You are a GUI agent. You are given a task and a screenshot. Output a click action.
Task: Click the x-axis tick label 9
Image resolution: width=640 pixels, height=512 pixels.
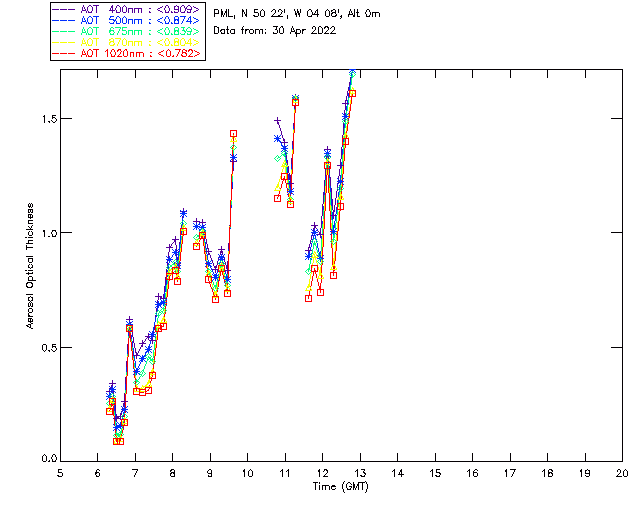point(210,474)
